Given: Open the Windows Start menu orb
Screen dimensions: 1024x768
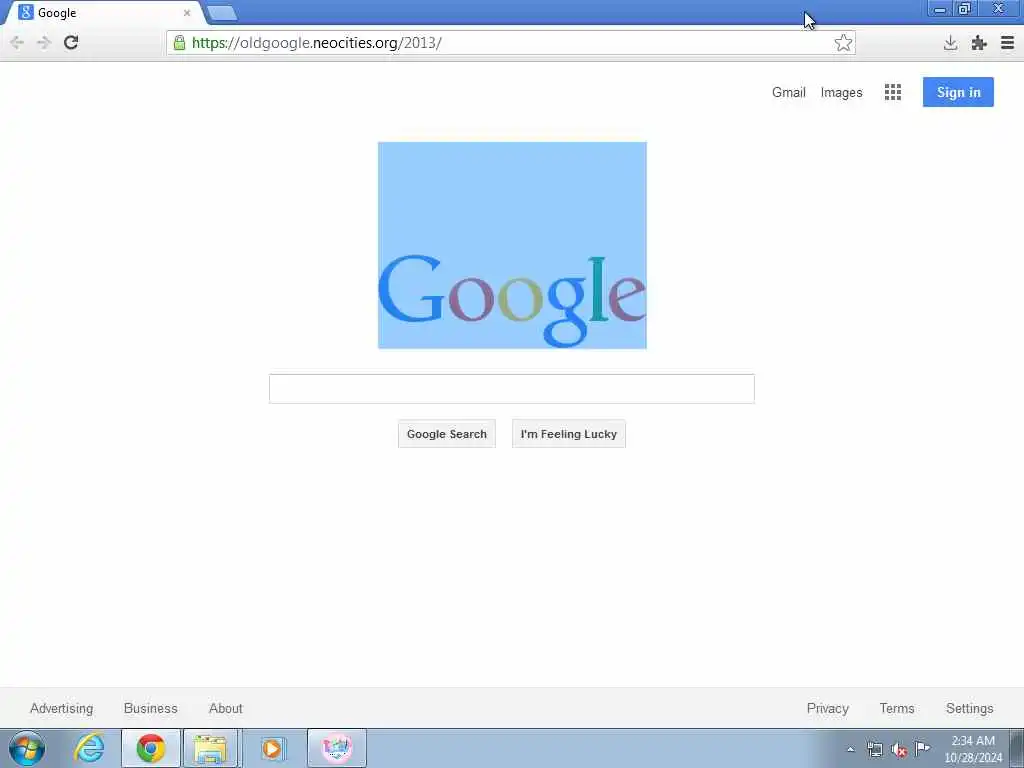Looking at the screenshot, I should 27,748.
